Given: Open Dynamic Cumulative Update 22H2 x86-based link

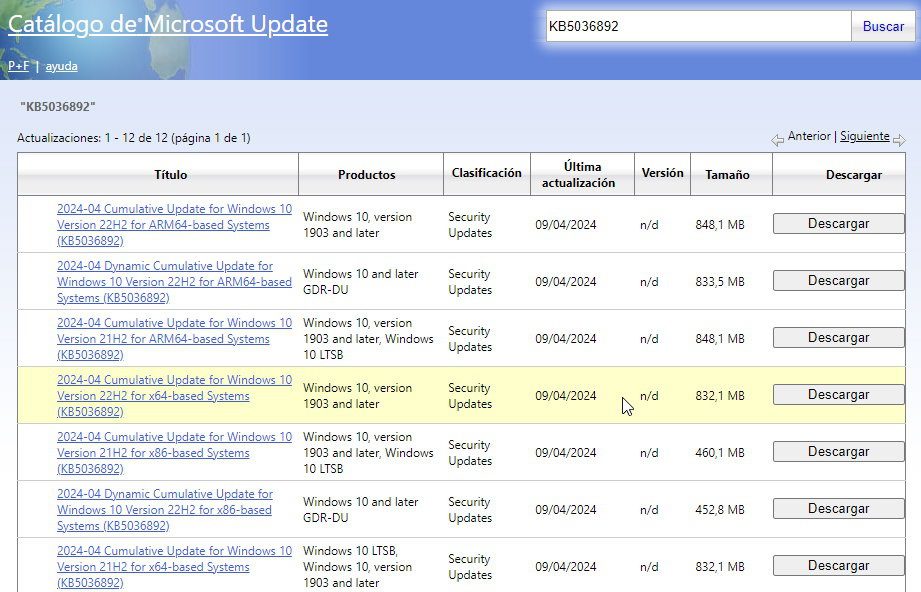Looking at the screenshot, I should pos(165,510).
